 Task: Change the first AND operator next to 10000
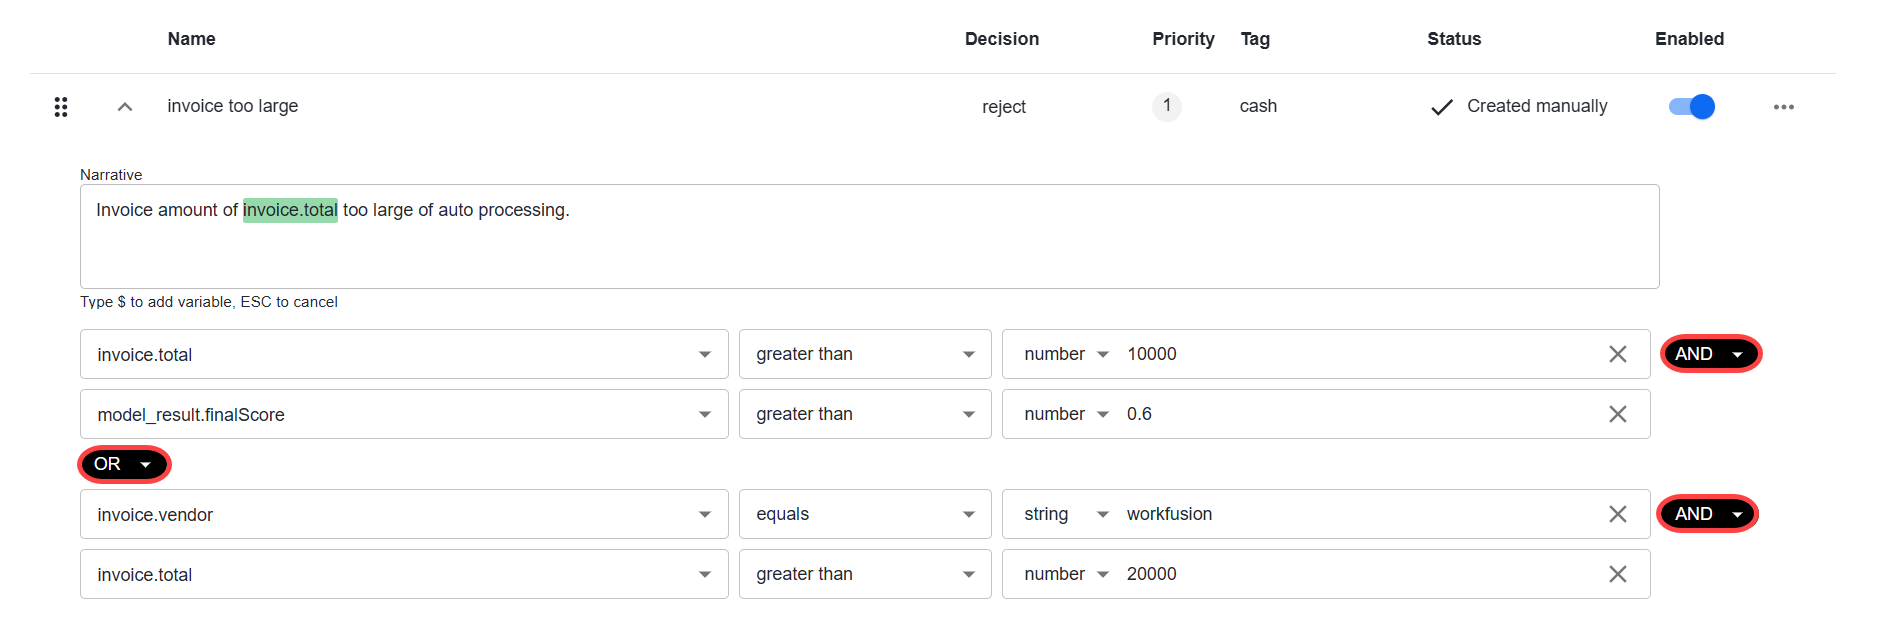coord(1710,354)
